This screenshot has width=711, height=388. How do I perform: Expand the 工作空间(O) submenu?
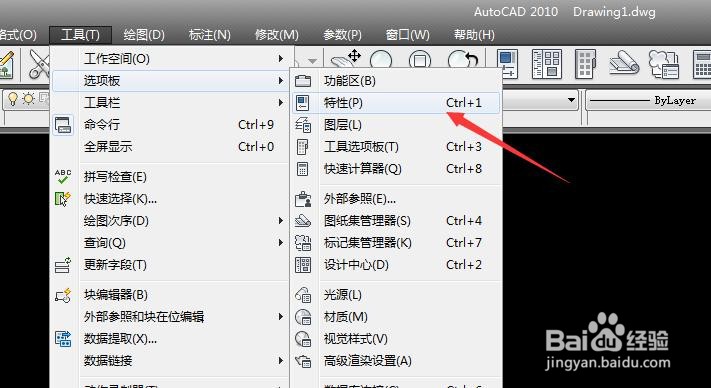point(170,59)
